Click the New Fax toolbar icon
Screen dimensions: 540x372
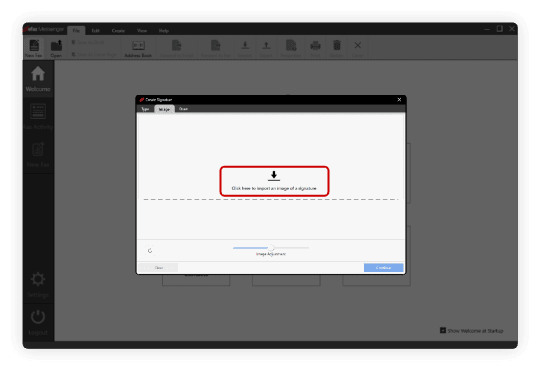[x=34, y=46]
